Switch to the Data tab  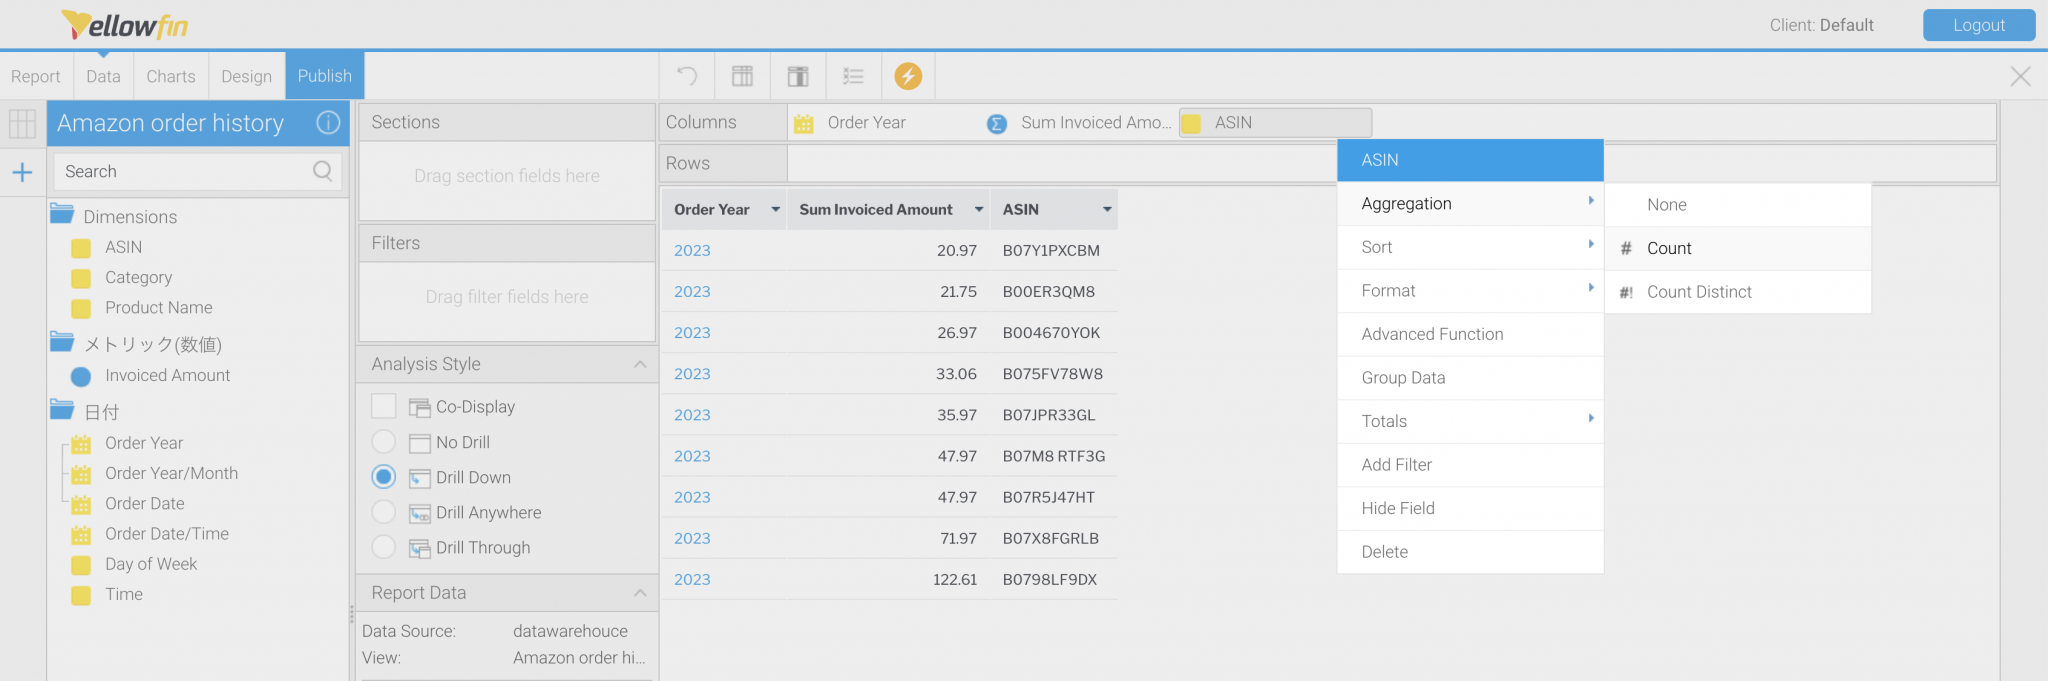coord(103,76)
